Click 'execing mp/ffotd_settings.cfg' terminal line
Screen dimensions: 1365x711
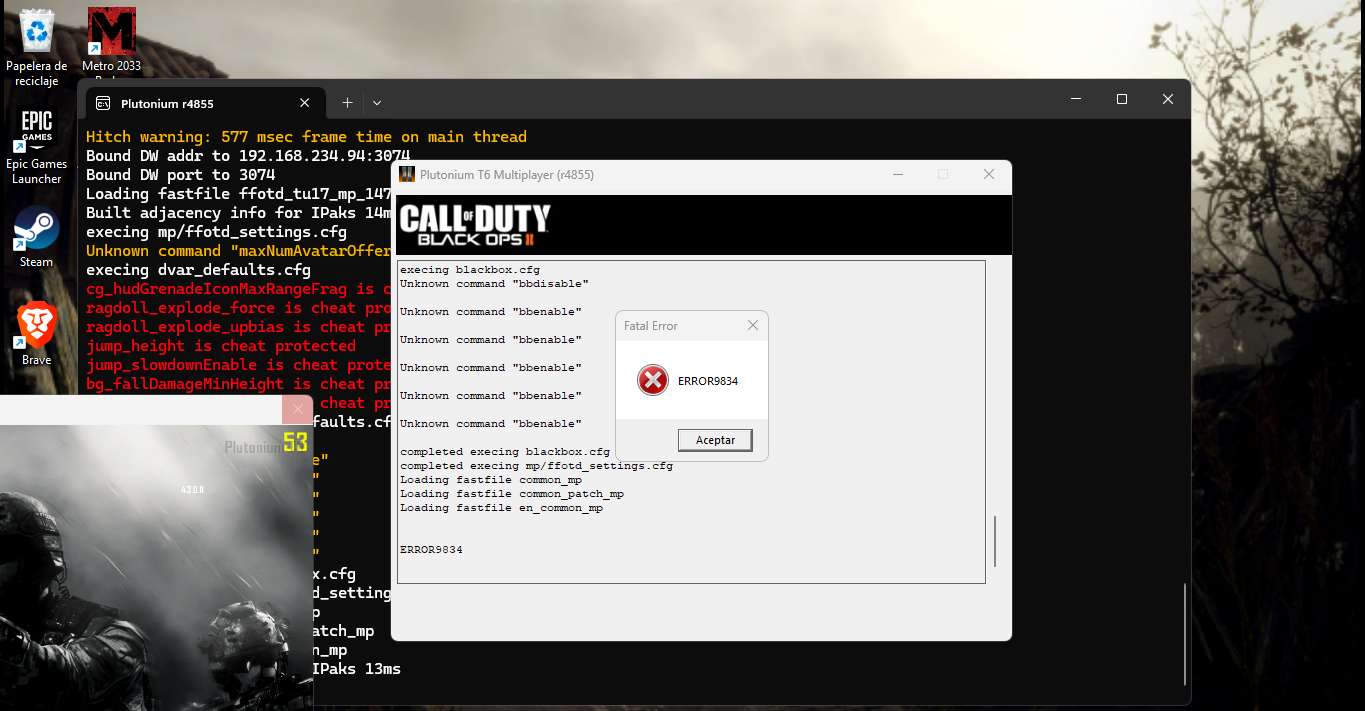tap(217, 232)
